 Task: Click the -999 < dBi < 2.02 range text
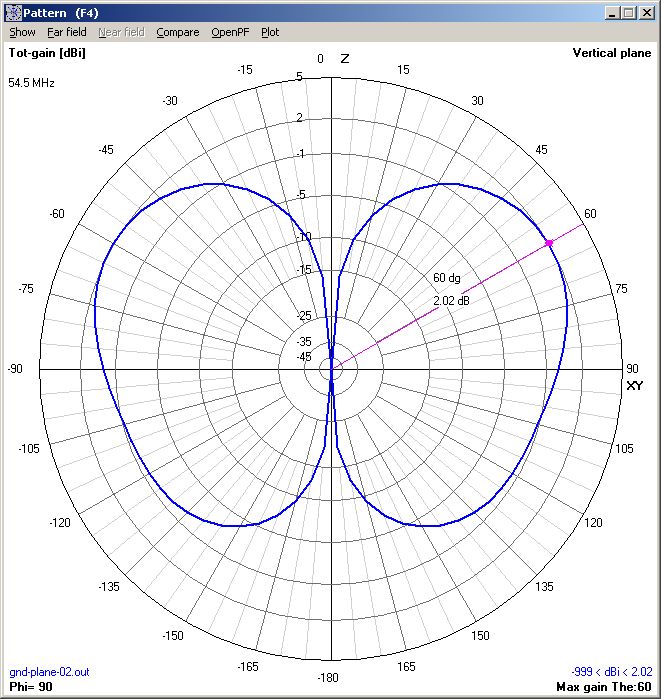tap(610, 673)
